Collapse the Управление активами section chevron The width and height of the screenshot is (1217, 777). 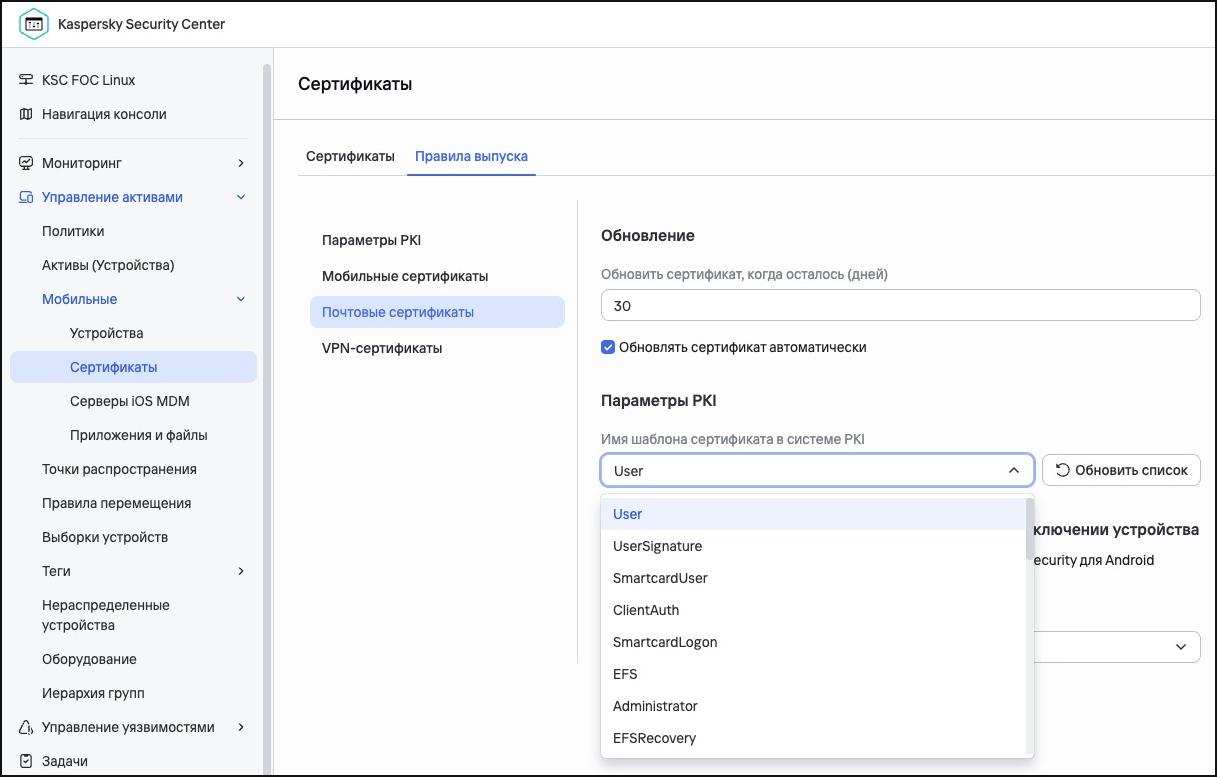241,197
